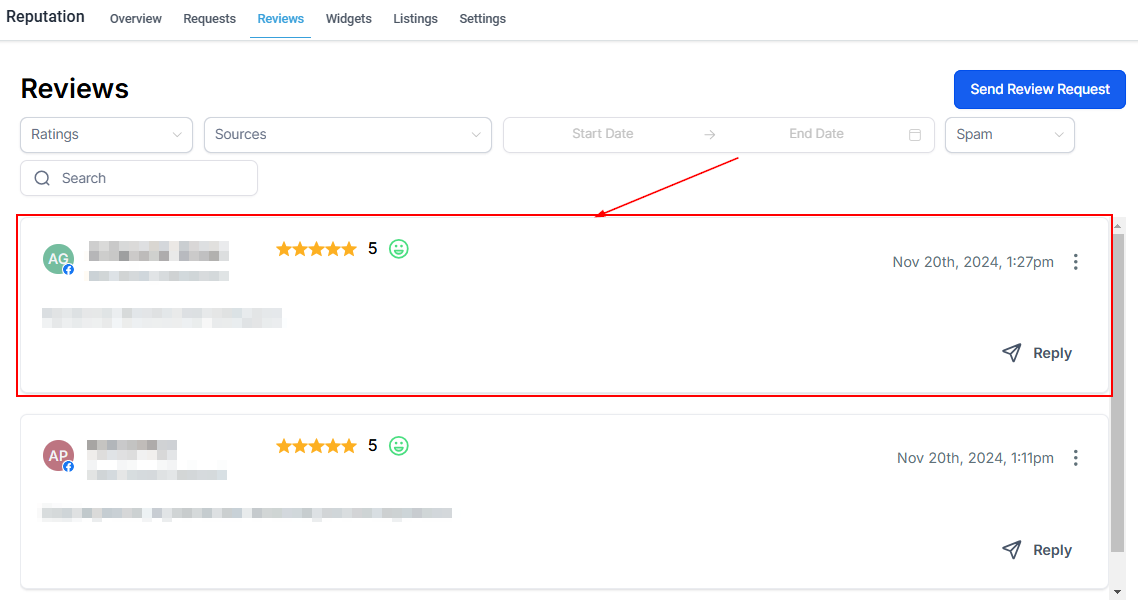Expand the Ratings filter dropdown
The height and width of the screenshot is (600, 1138).
[x=106, y=135]
